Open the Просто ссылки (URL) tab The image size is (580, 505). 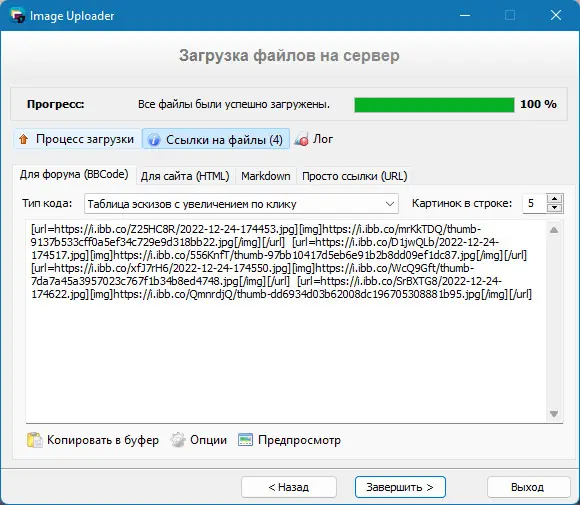[x=354, y=176]
